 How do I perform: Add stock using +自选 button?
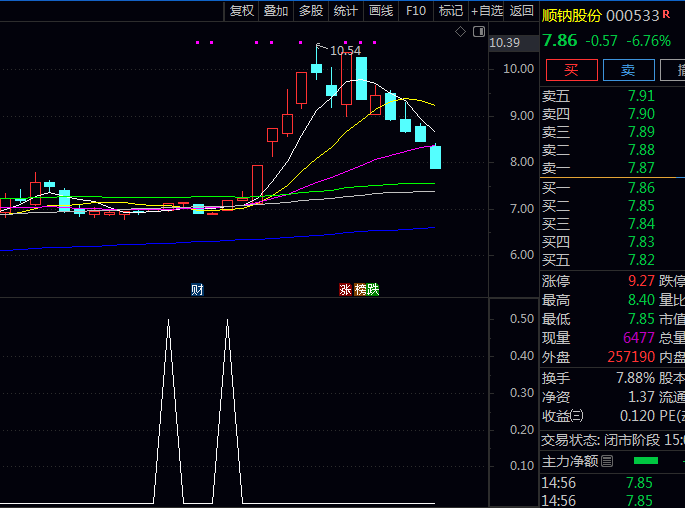pos(487,11)
